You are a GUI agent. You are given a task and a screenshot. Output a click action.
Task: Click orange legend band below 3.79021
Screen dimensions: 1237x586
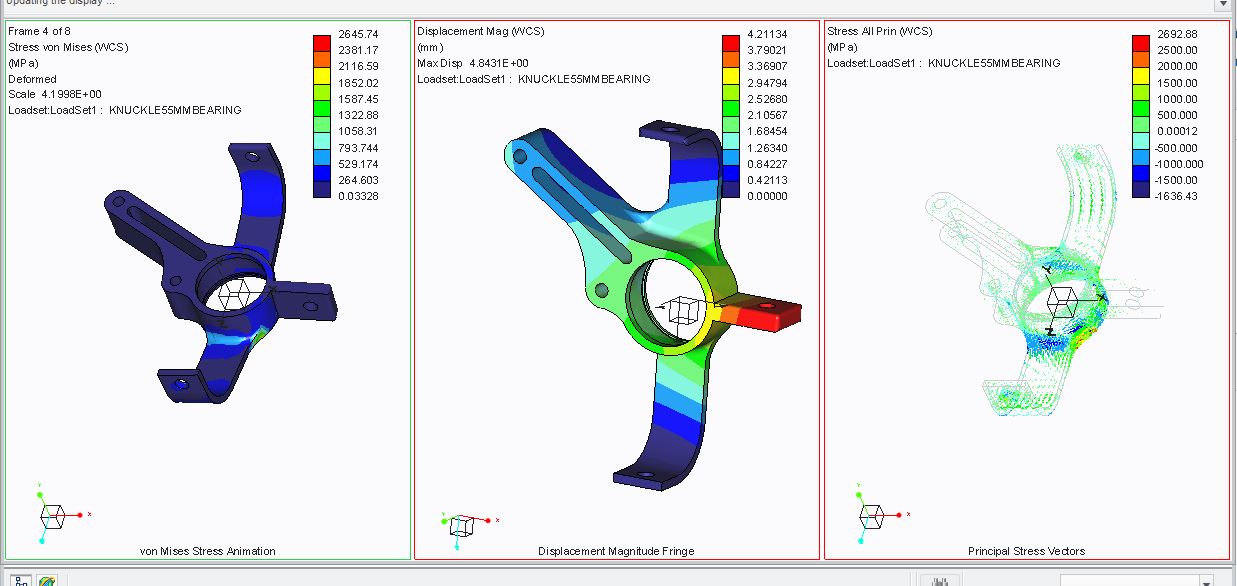pos(731,59)
